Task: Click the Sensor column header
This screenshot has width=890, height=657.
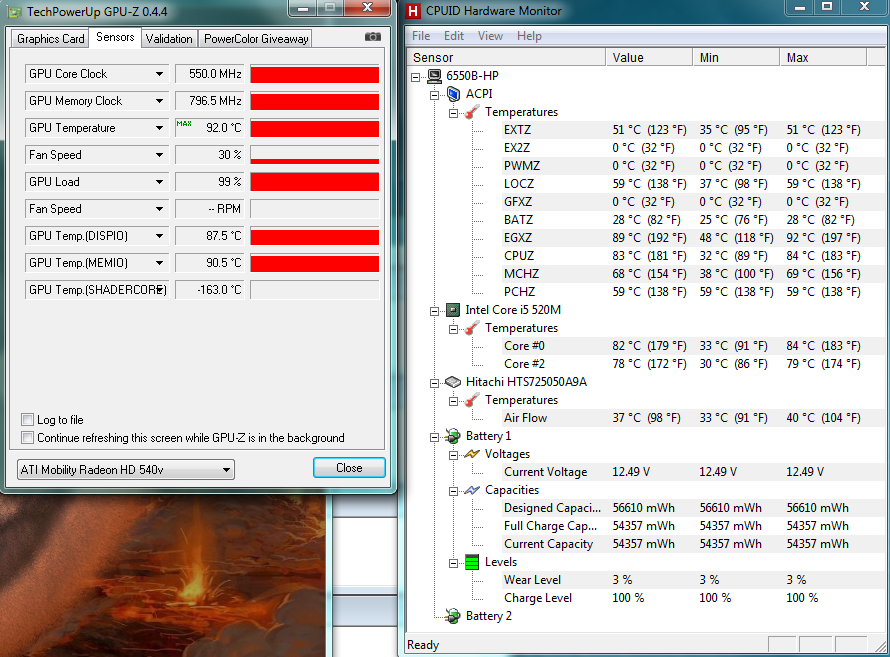Action: (x=506, y=57)
